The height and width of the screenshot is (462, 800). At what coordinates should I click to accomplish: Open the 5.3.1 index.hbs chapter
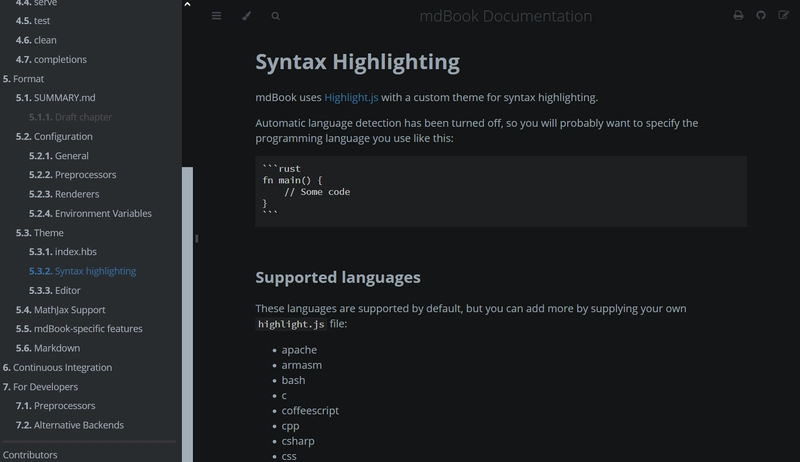75,252
